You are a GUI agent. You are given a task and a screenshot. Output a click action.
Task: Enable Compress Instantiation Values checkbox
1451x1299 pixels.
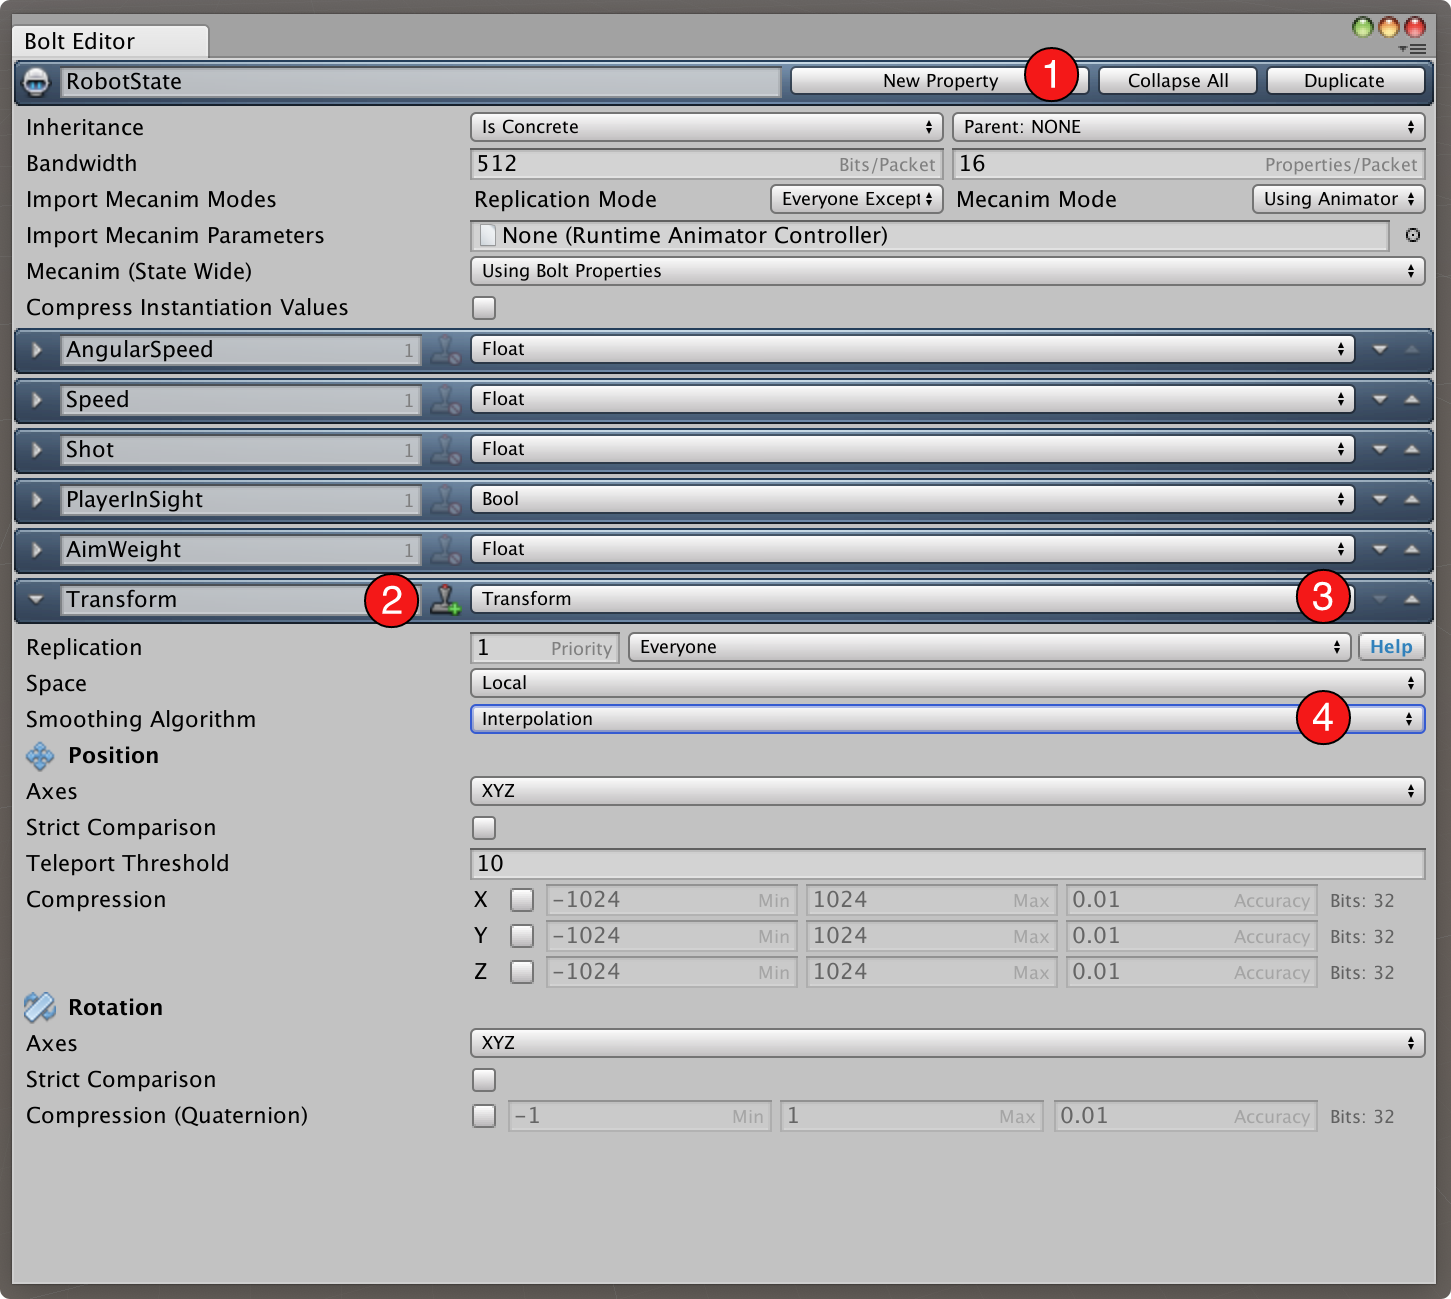[484, 307]
